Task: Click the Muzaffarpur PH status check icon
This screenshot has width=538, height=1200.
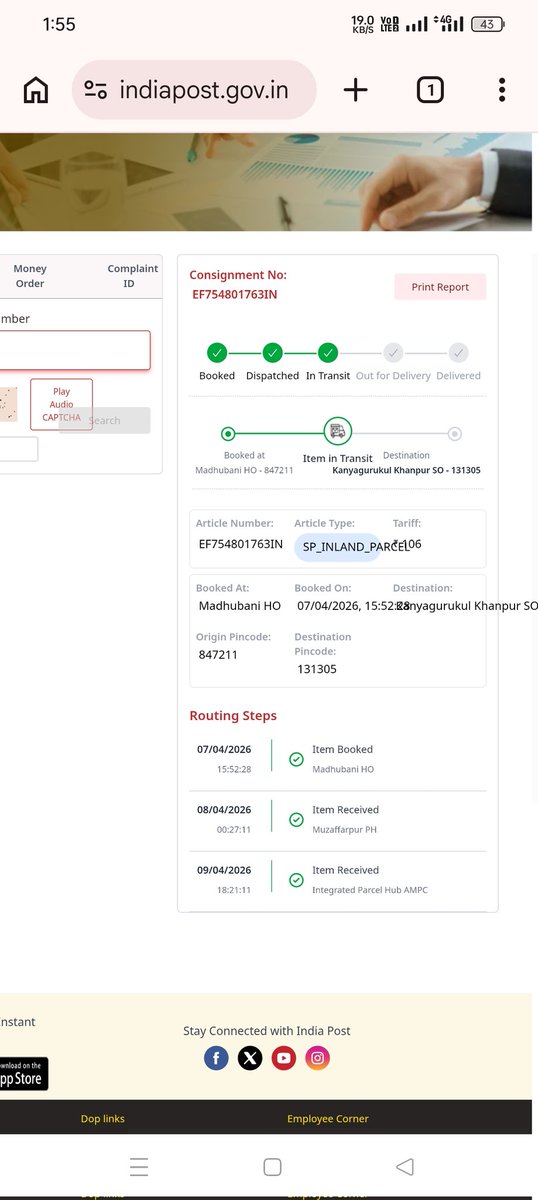Action: [x=296, y=820]
